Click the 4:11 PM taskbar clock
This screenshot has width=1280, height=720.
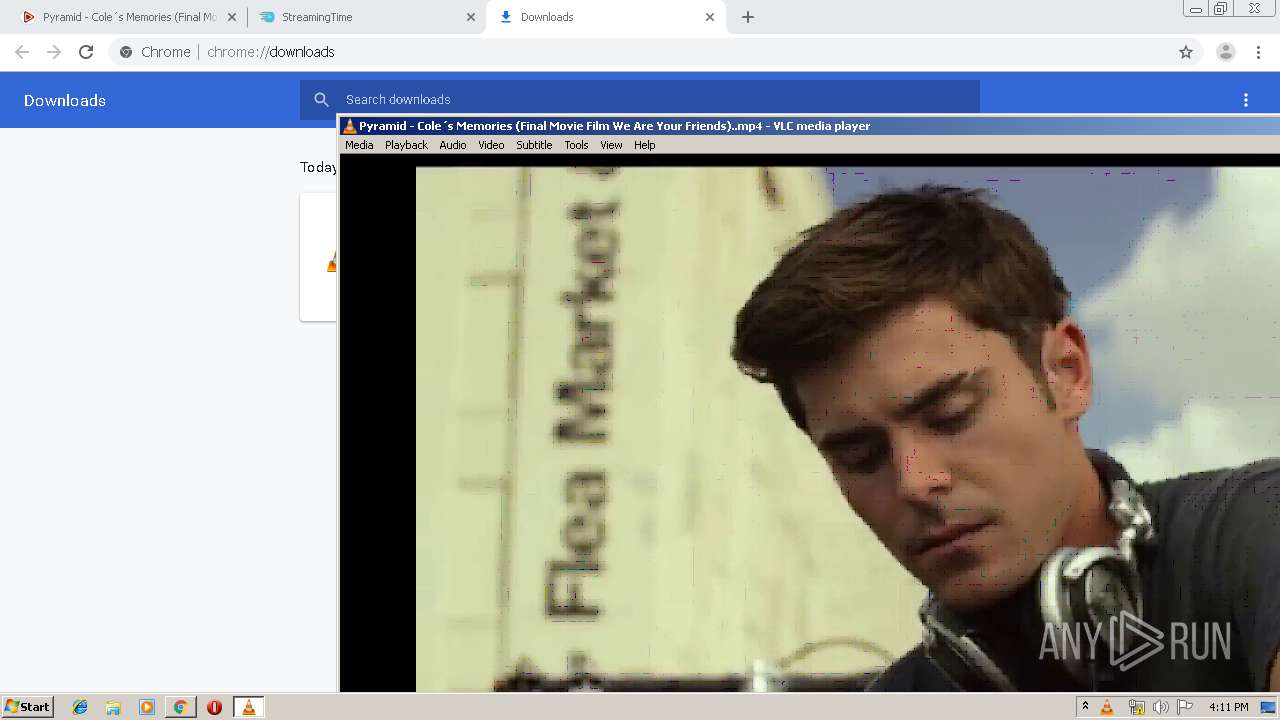(x=1228, y=707)
